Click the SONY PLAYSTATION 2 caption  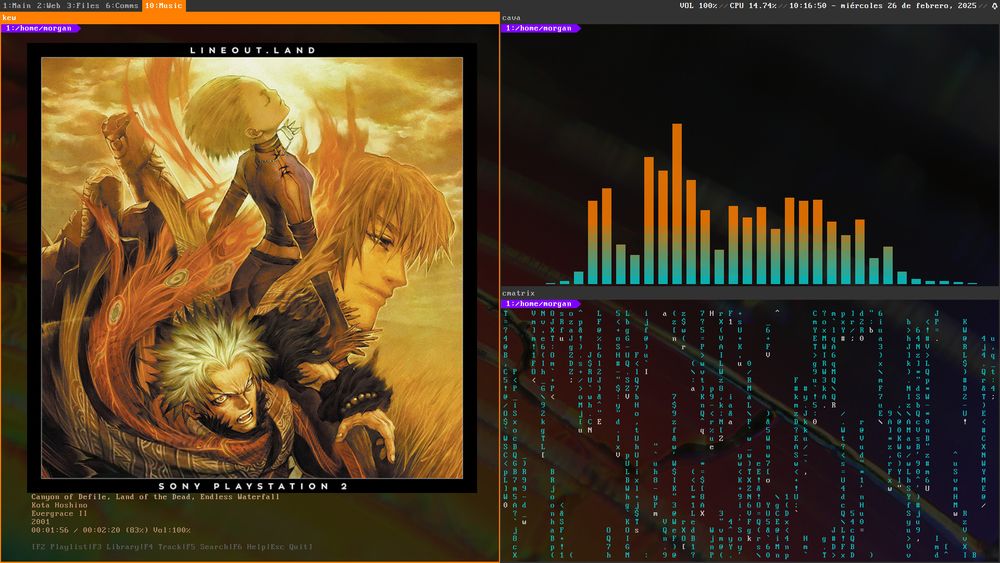[253, 486]
